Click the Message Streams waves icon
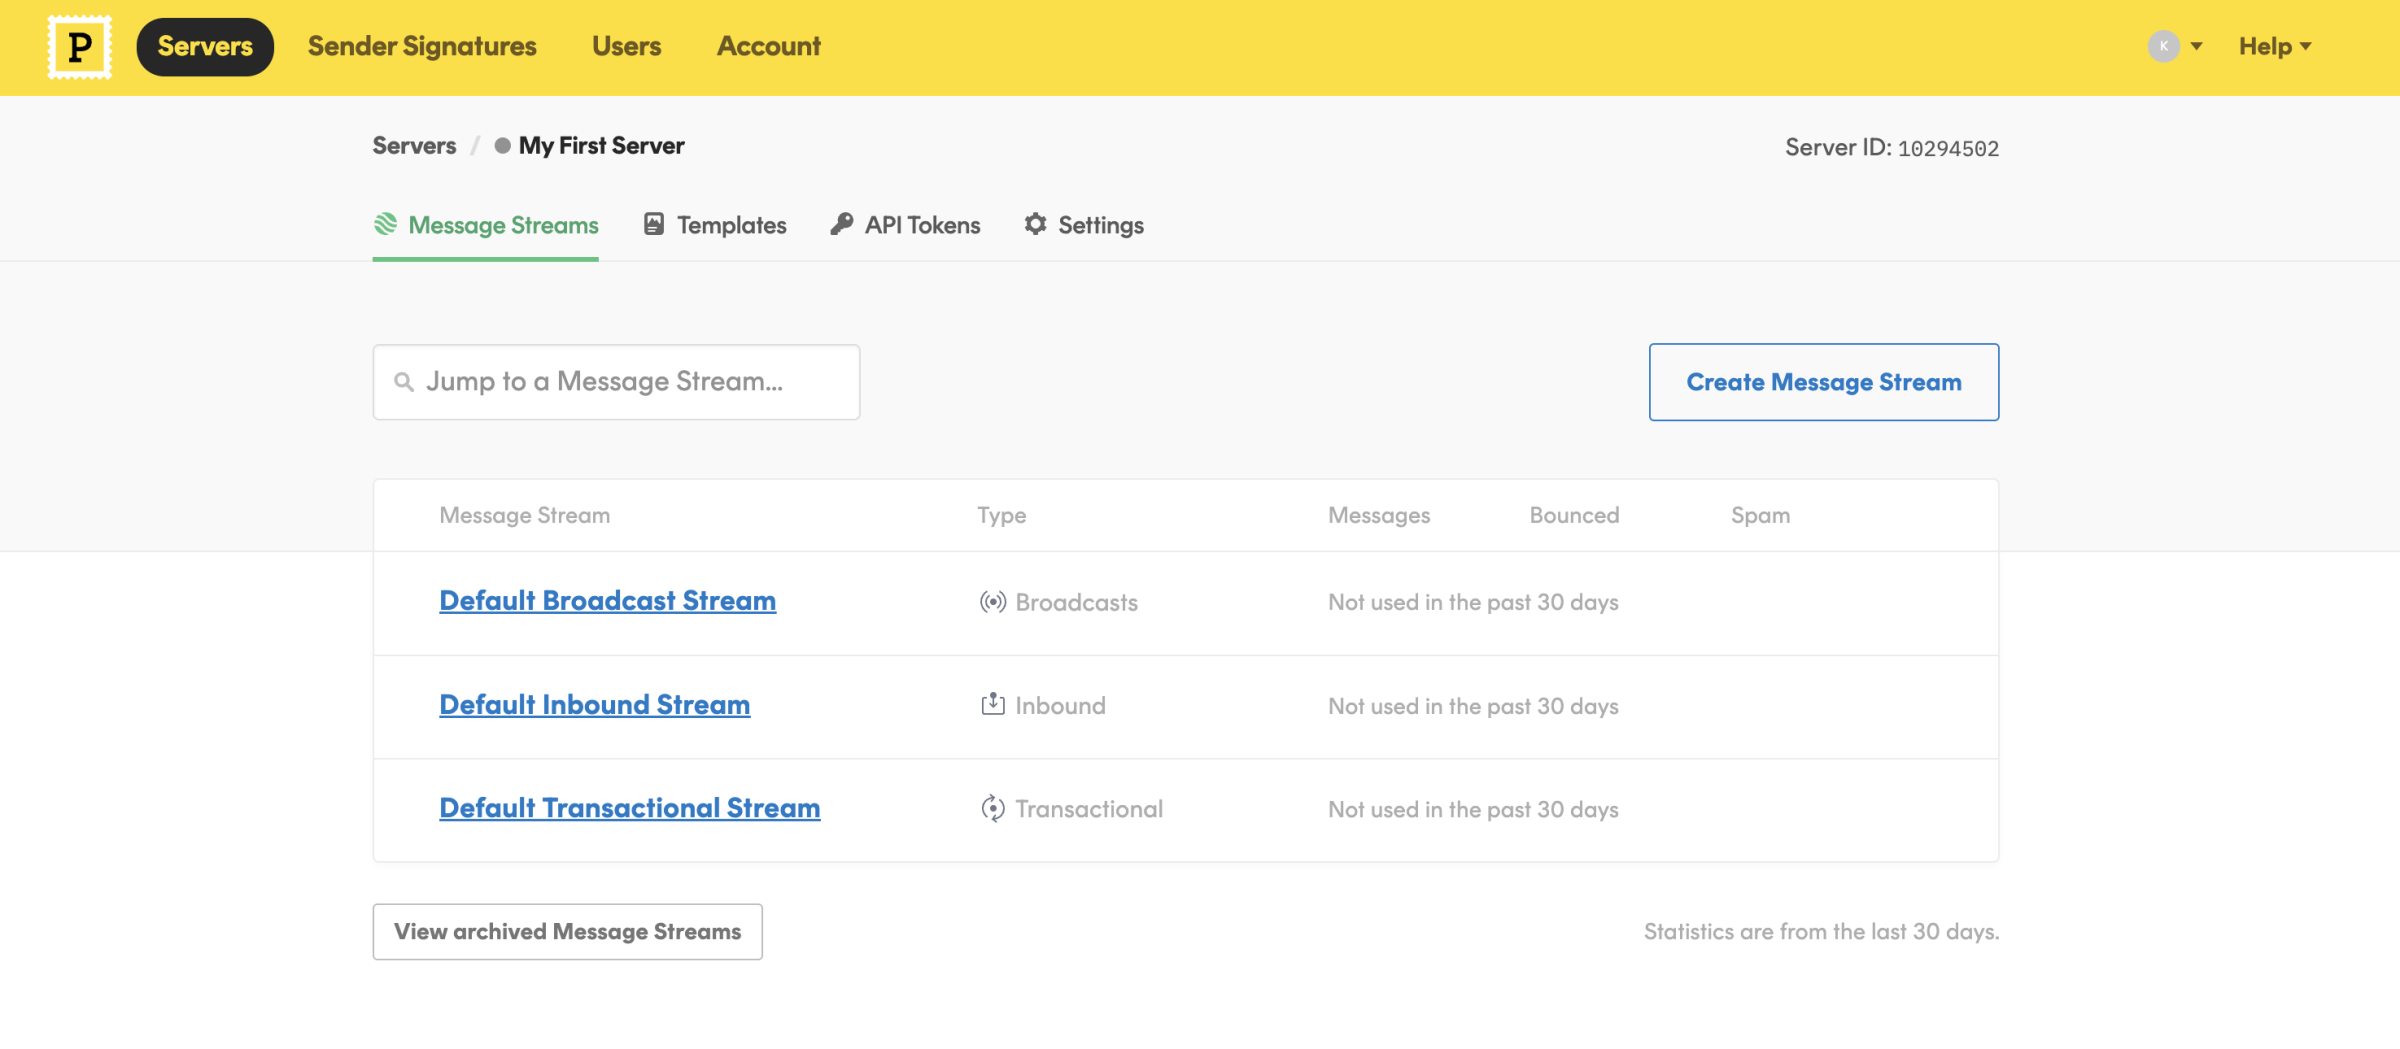Viewport: 2400px width, 1049px height. [x=386, y=224]
